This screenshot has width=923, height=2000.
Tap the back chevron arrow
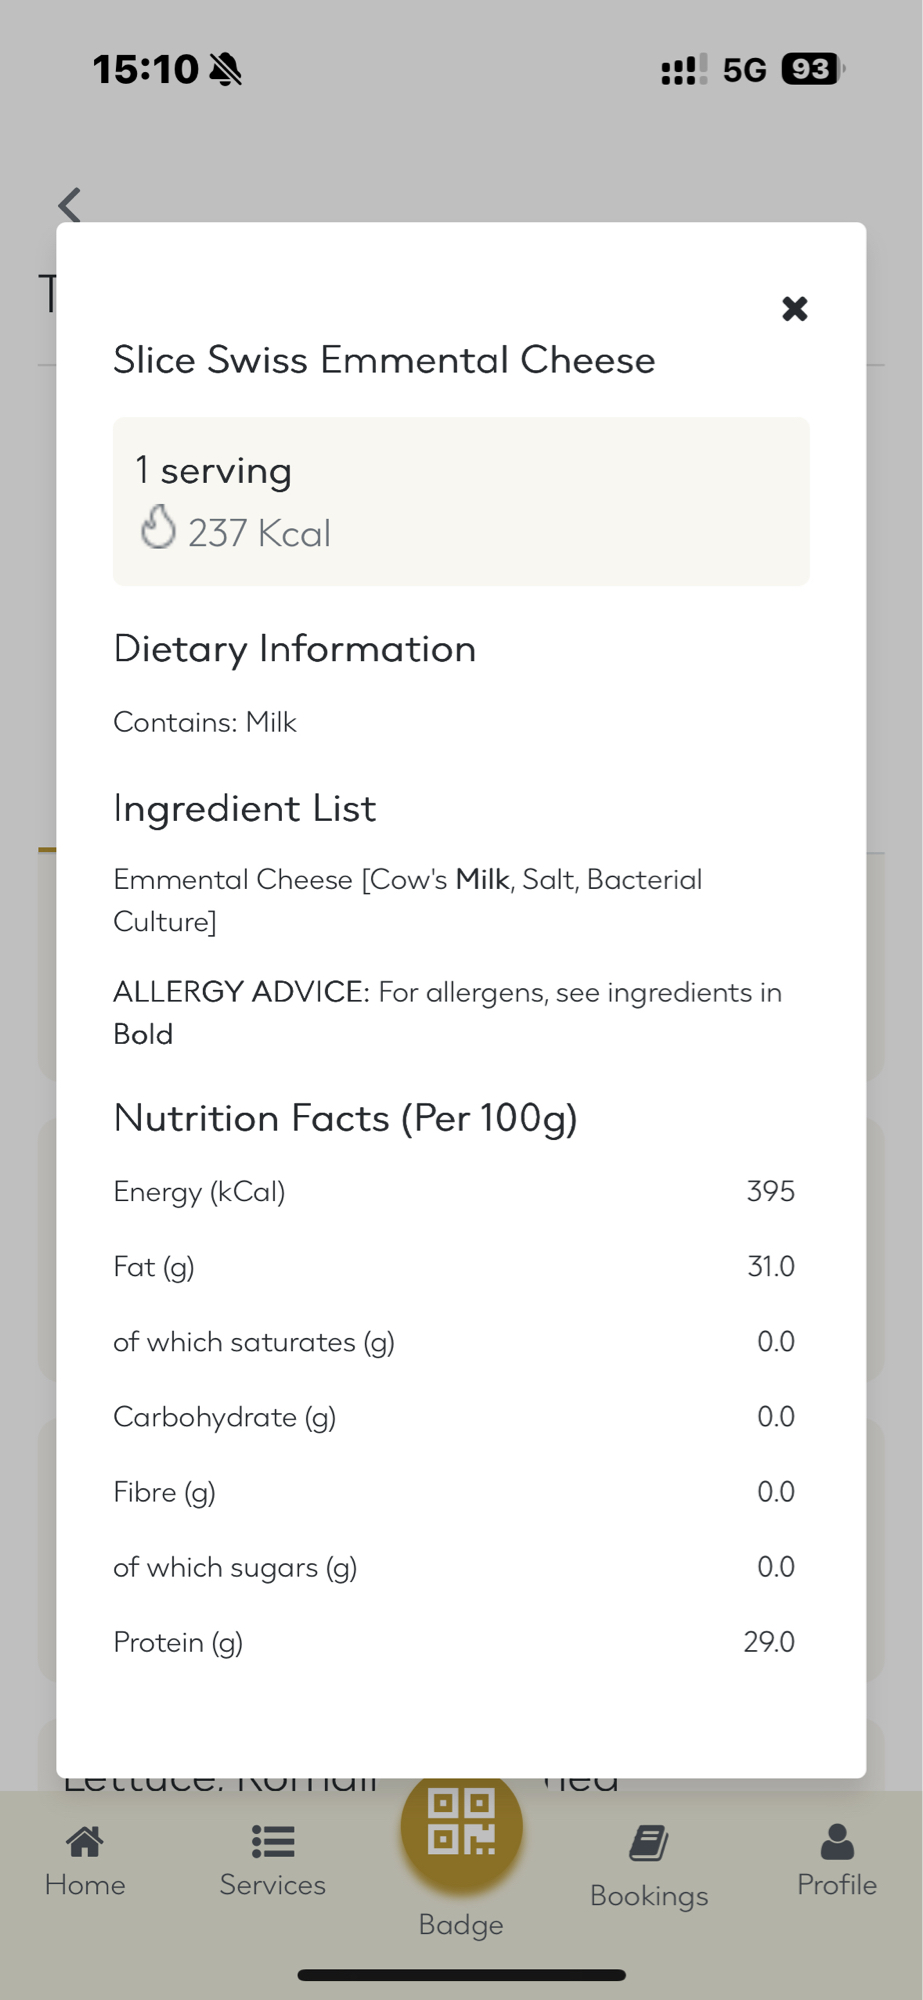pyautogui.click(x=70, y=205)
